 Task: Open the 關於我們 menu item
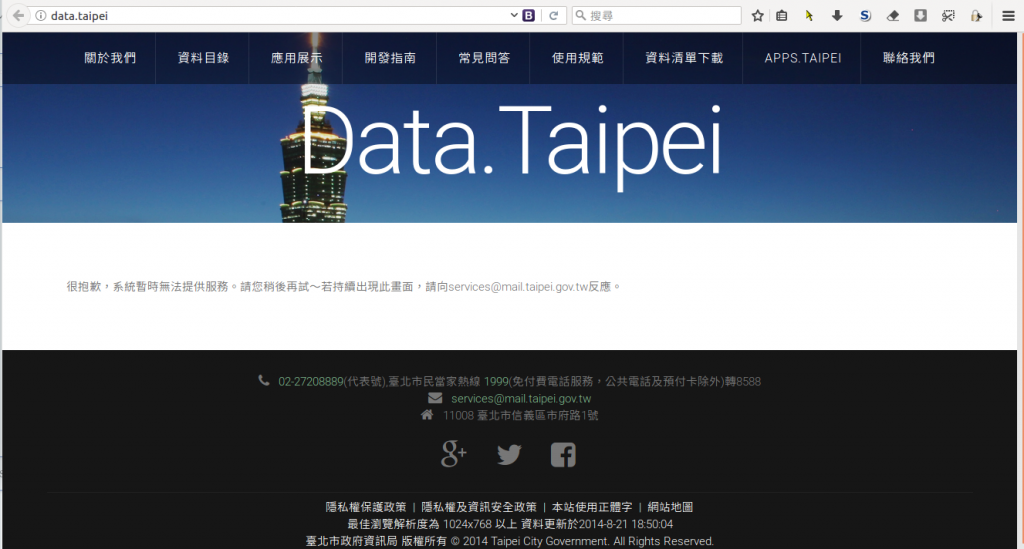pyautogui.click(x=110, y=58)
